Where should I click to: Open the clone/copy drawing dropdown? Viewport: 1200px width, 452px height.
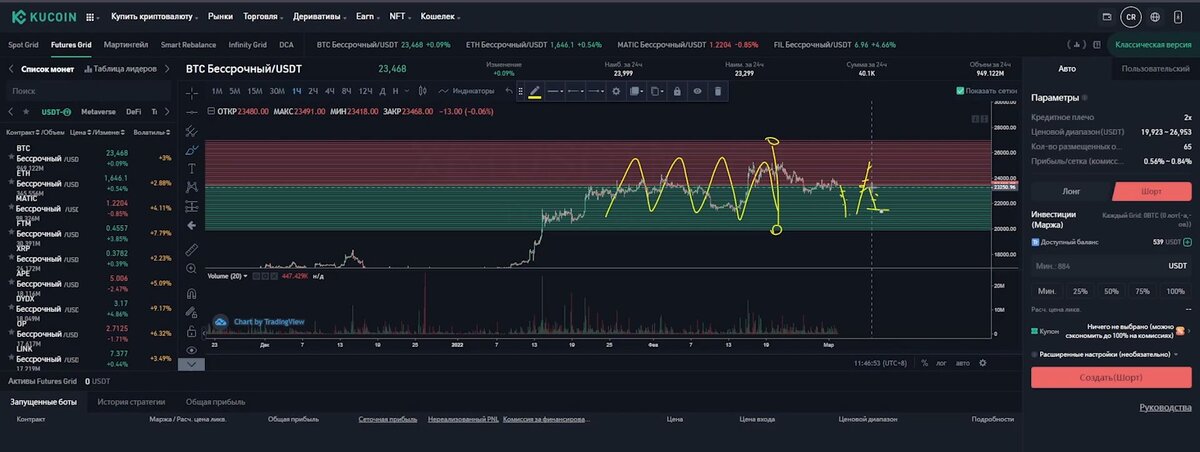coord(656,91)
